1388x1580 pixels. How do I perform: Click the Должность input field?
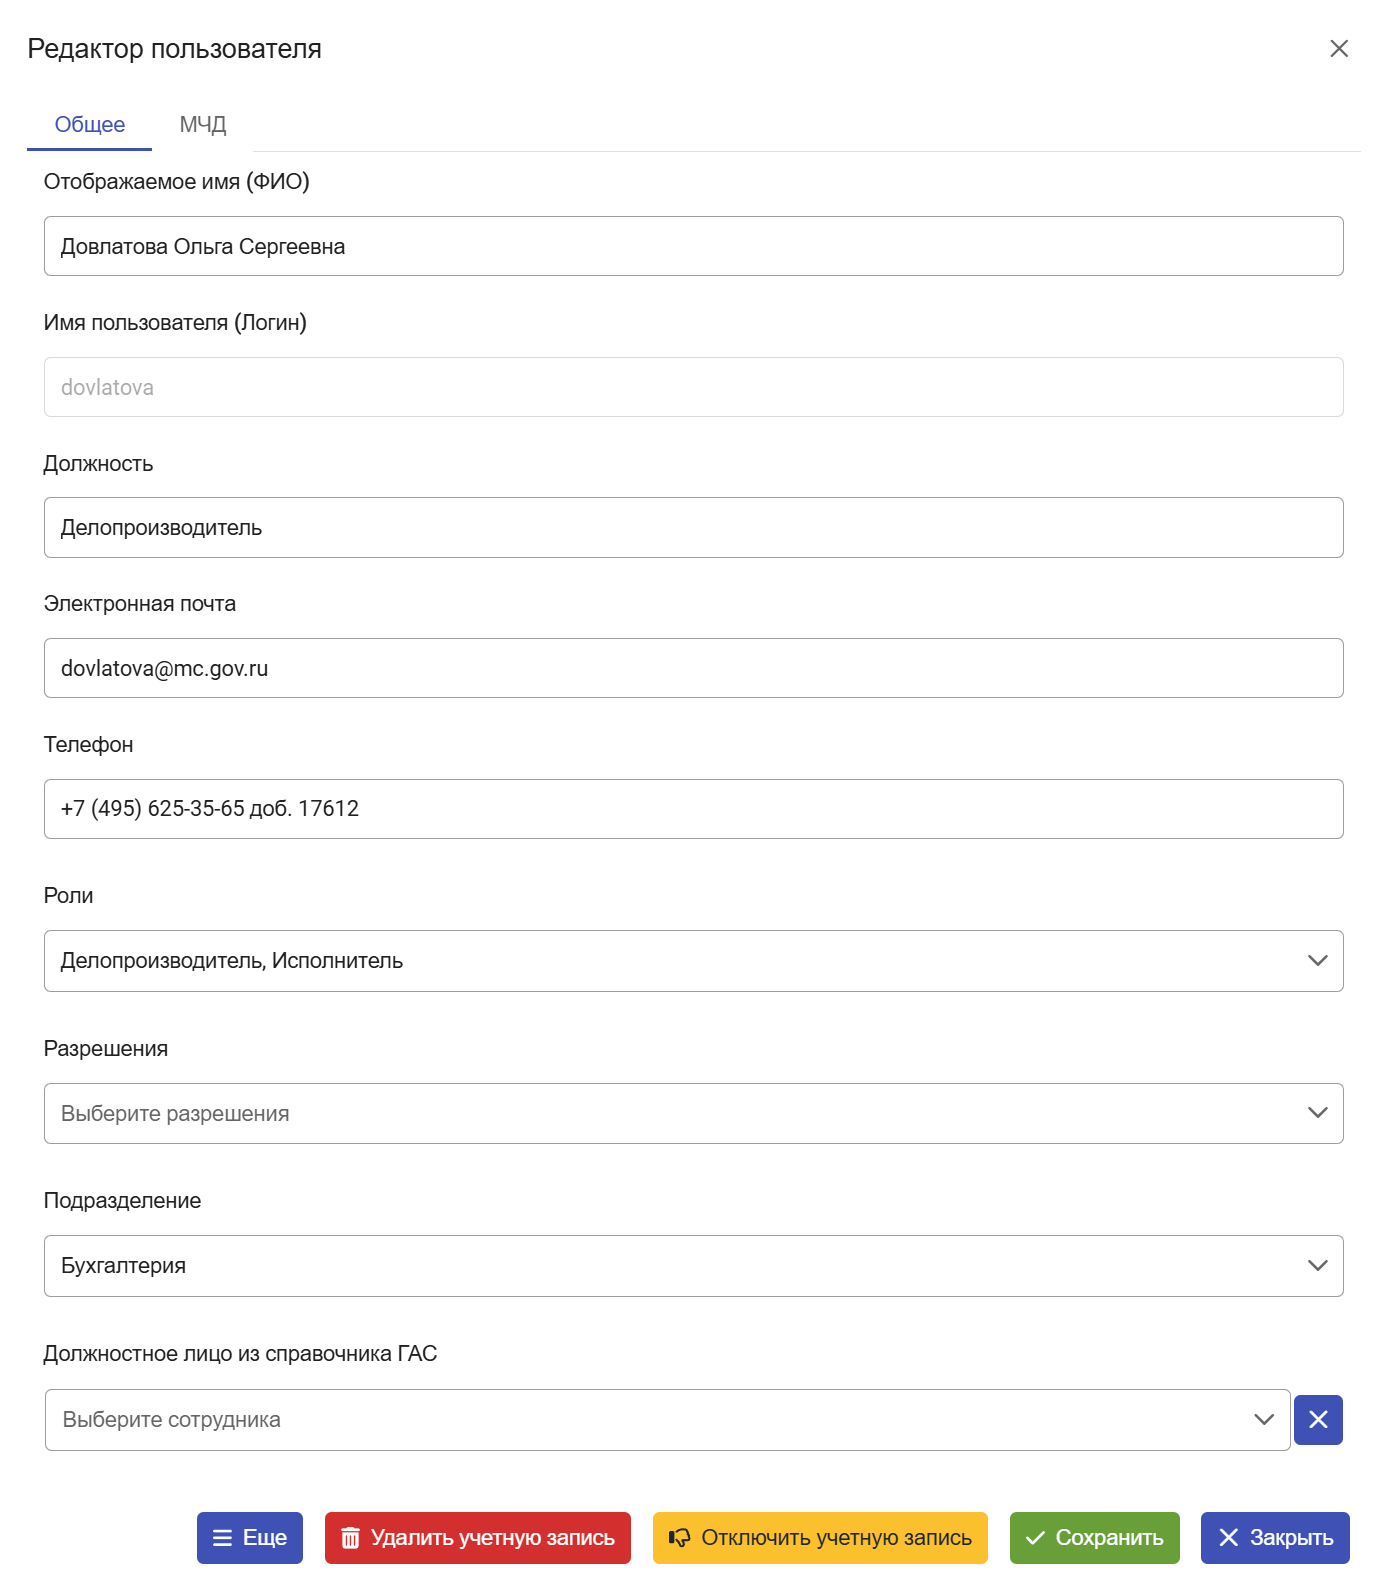pyautogui.click(x=694, y=527)
